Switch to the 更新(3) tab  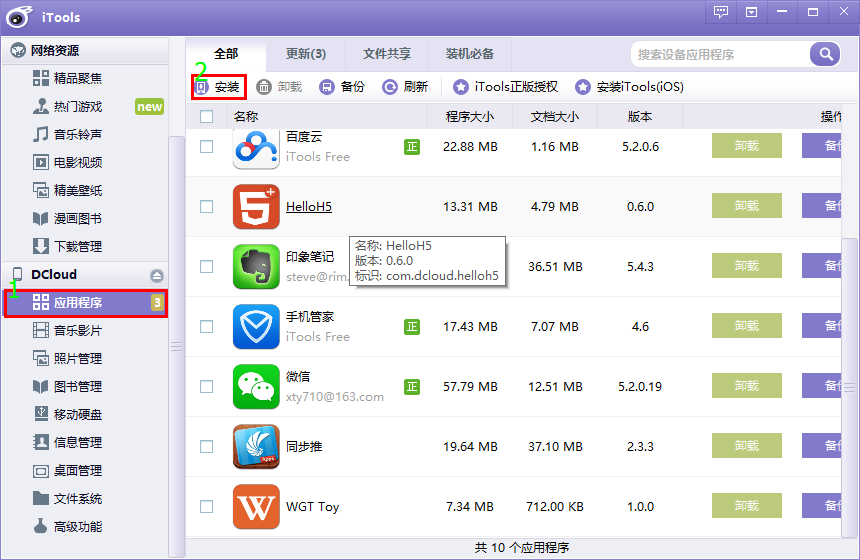(x=306, y=54)
